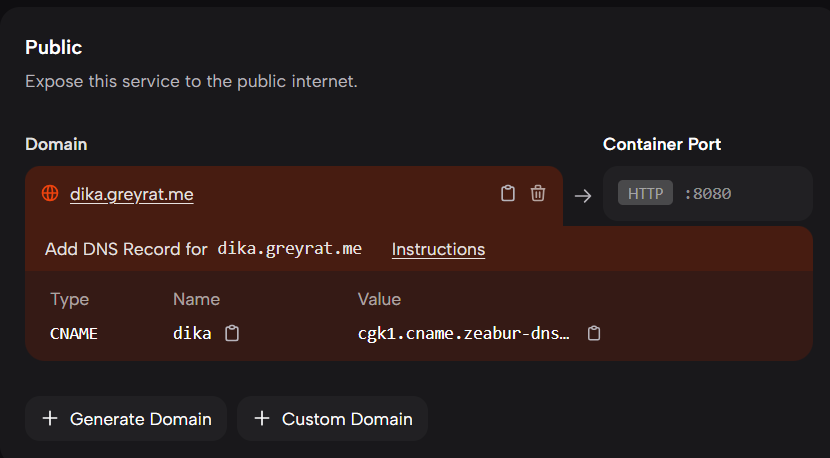This screenshot has height=458, width=830.
Task: Open the dika.greyrat.me domain link
Action: pyautogui.click(x=131, y=194)
